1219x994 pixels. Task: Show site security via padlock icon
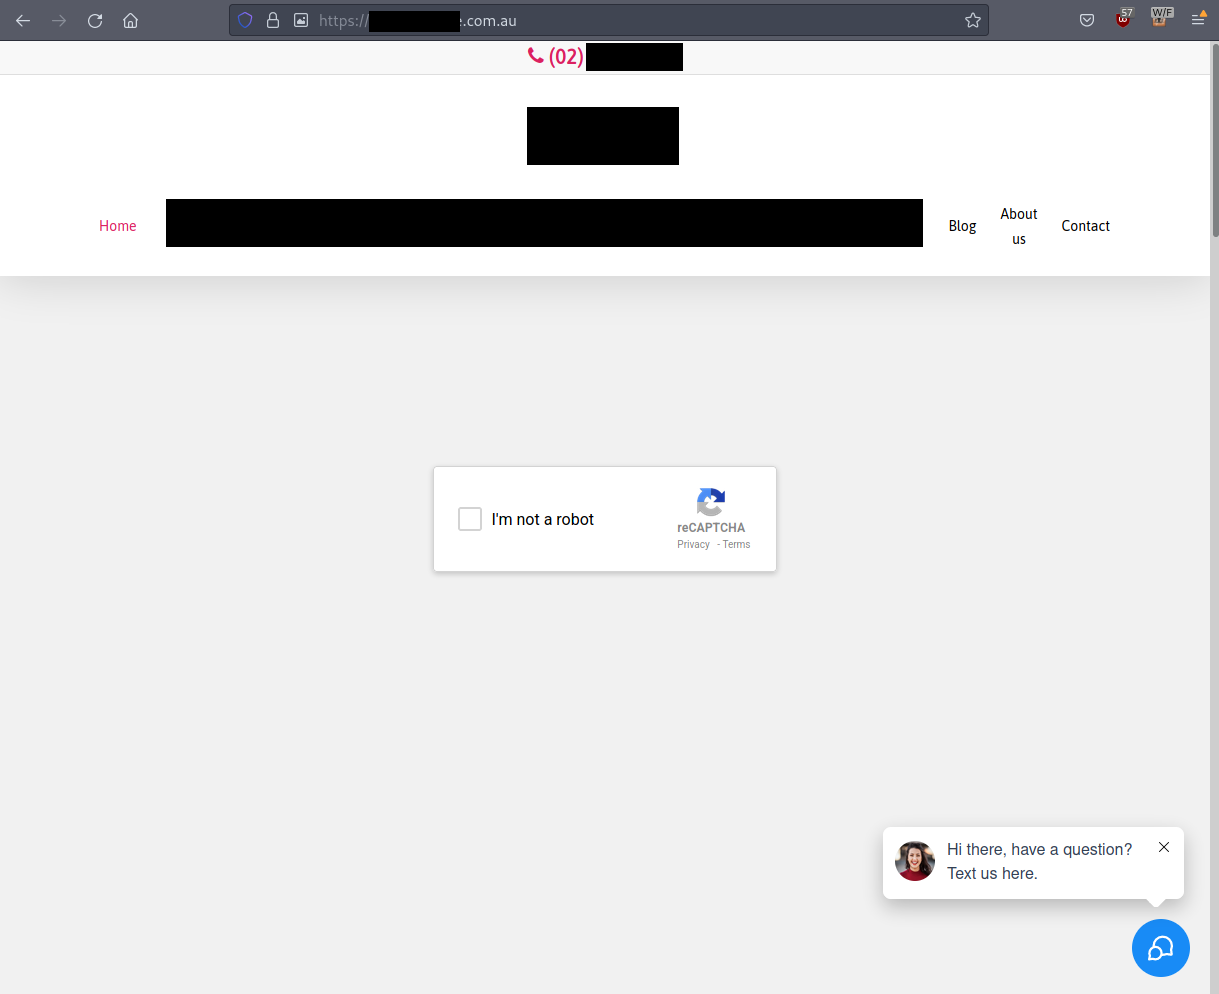272,20
